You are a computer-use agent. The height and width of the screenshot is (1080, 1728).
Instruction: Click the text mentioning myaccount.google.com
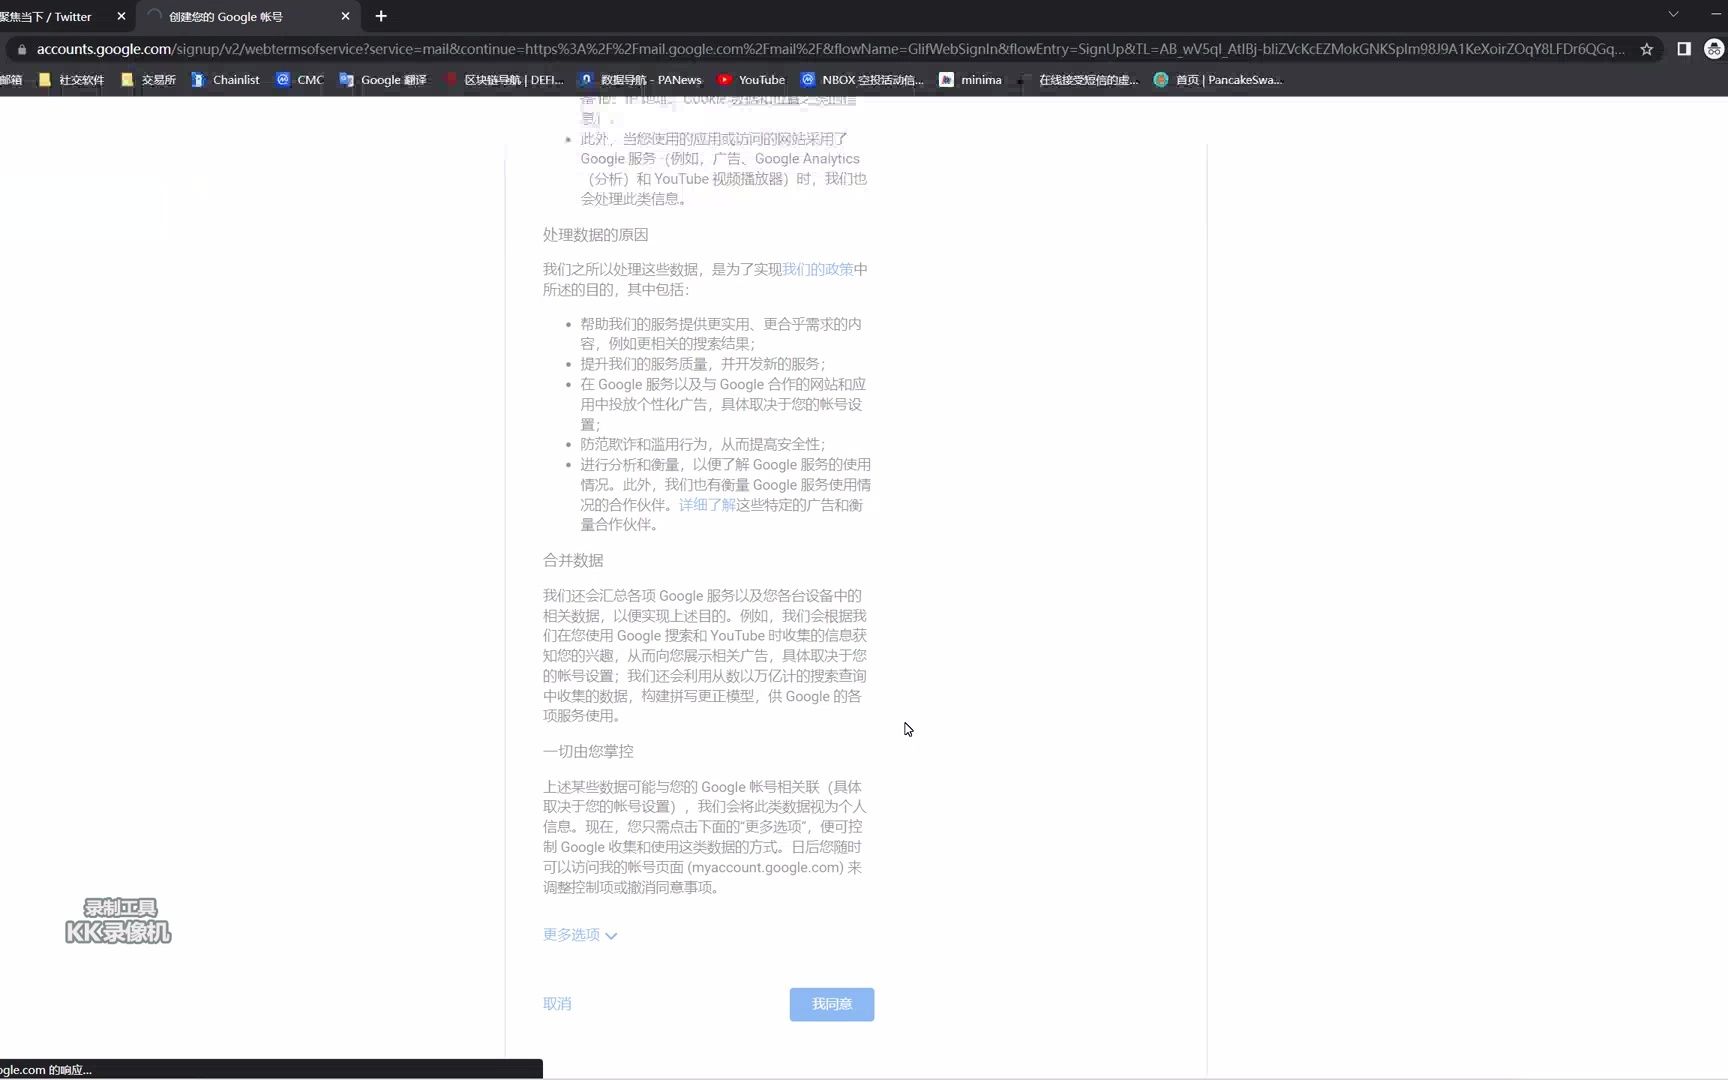[x=703, y=837]
